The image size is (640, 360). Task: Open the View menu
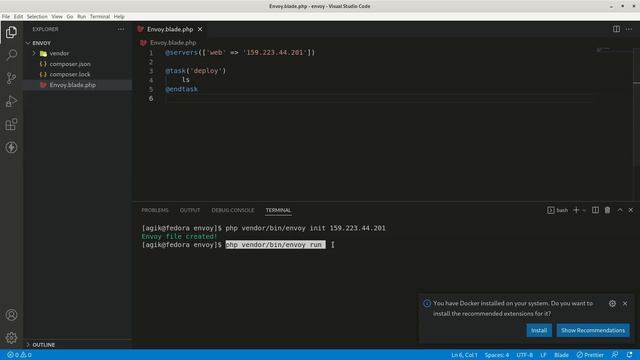click(57, 17)
